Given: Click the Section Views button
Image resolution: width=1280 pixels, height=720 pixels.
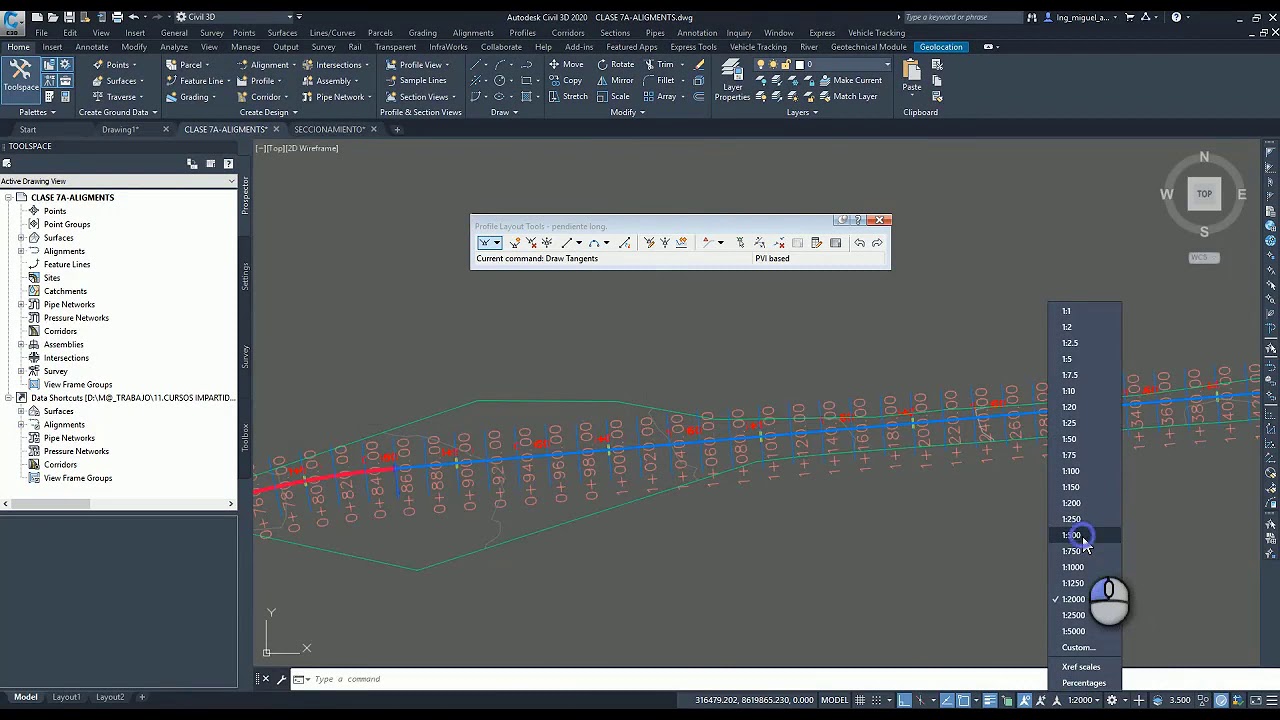Looking at the screenshot, I should (424, 96).
